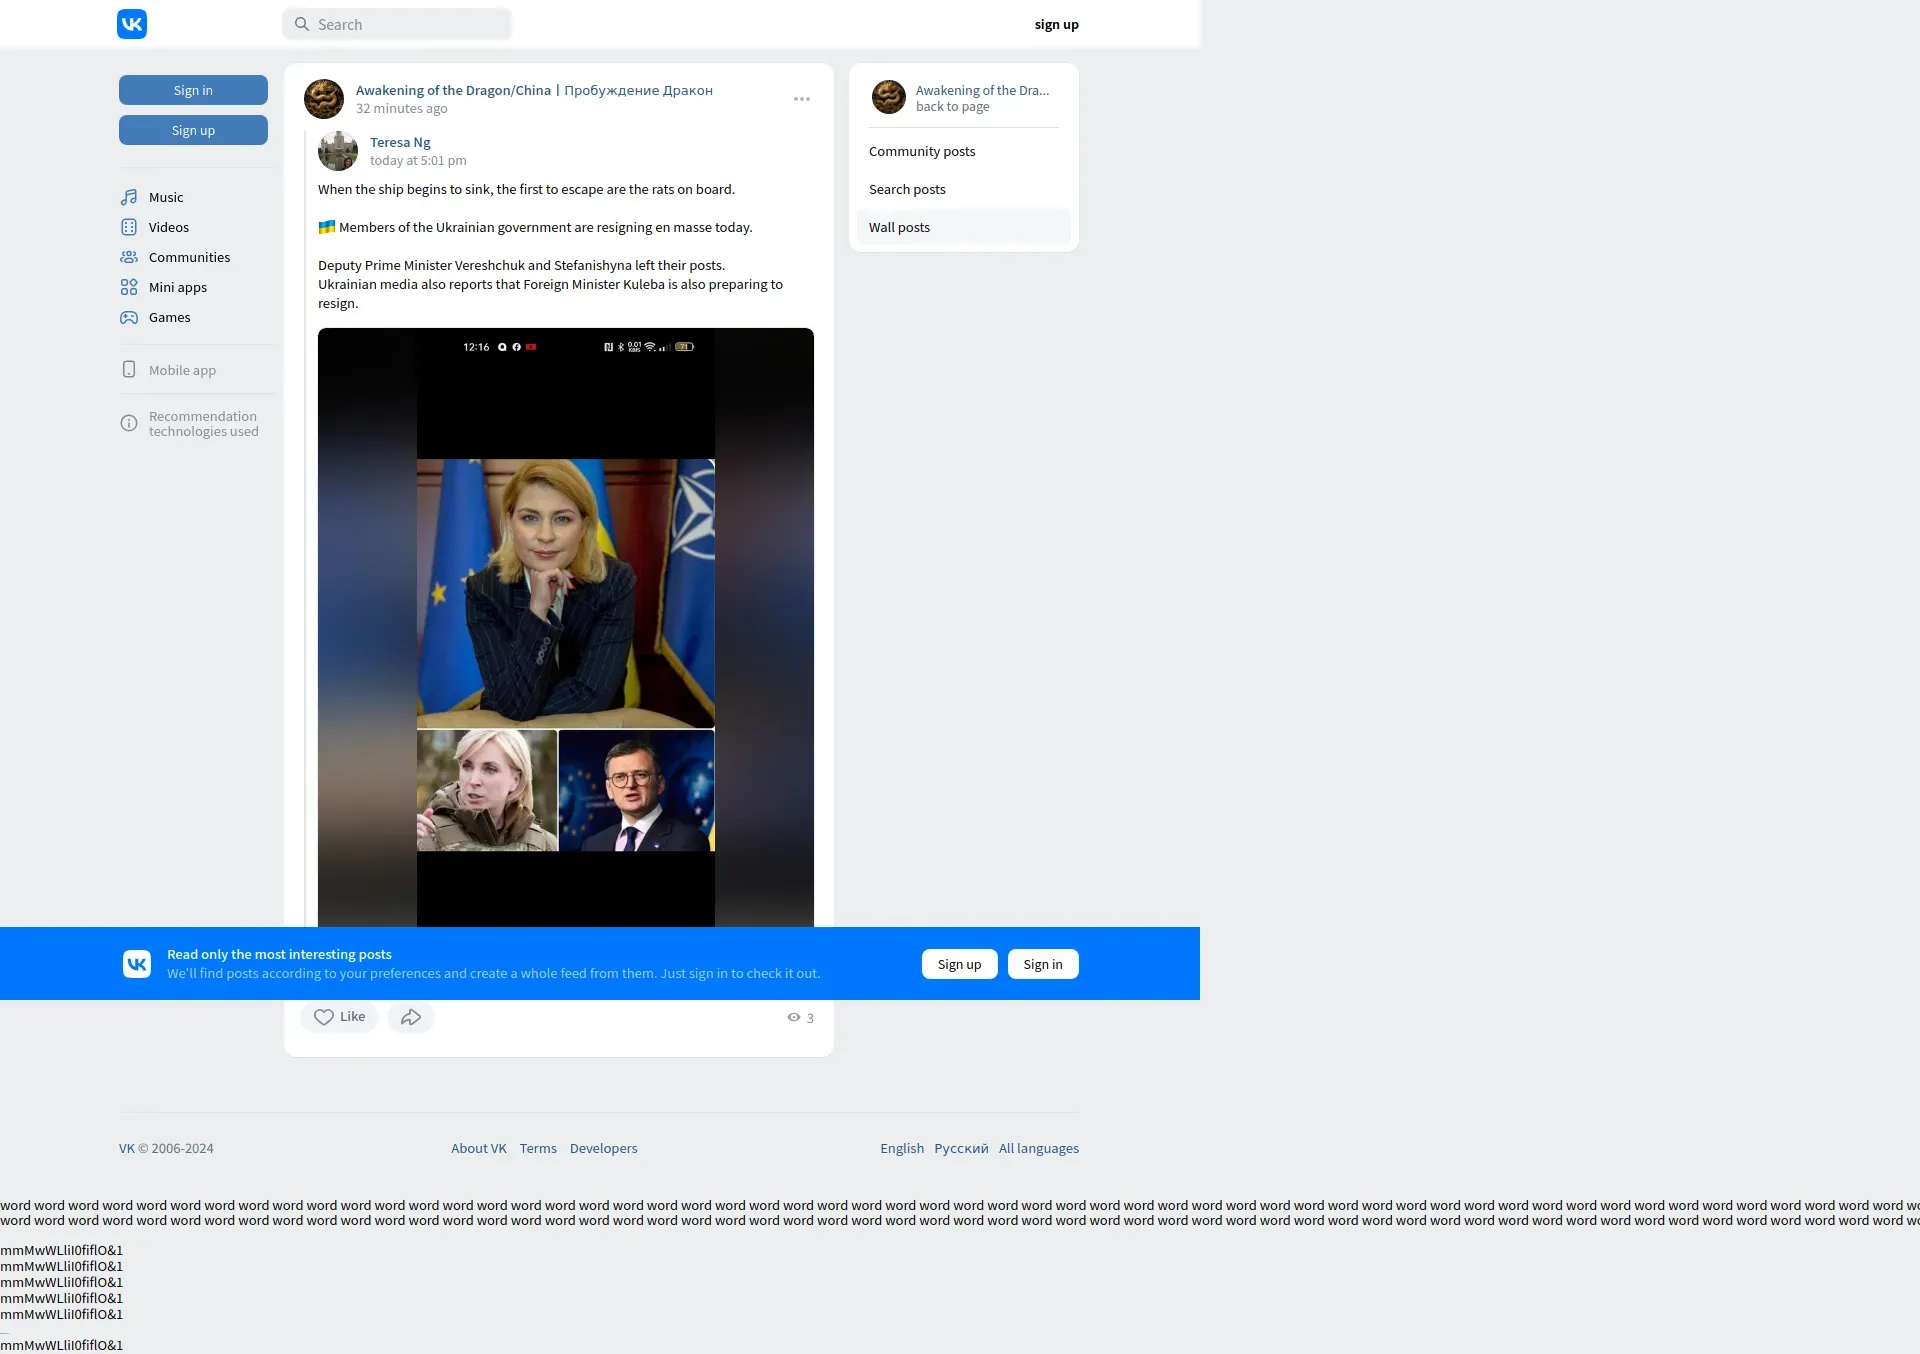1920x1354 pixels.
Task: Click Sign up in the blue banner
Action: [x=959, y=964]
